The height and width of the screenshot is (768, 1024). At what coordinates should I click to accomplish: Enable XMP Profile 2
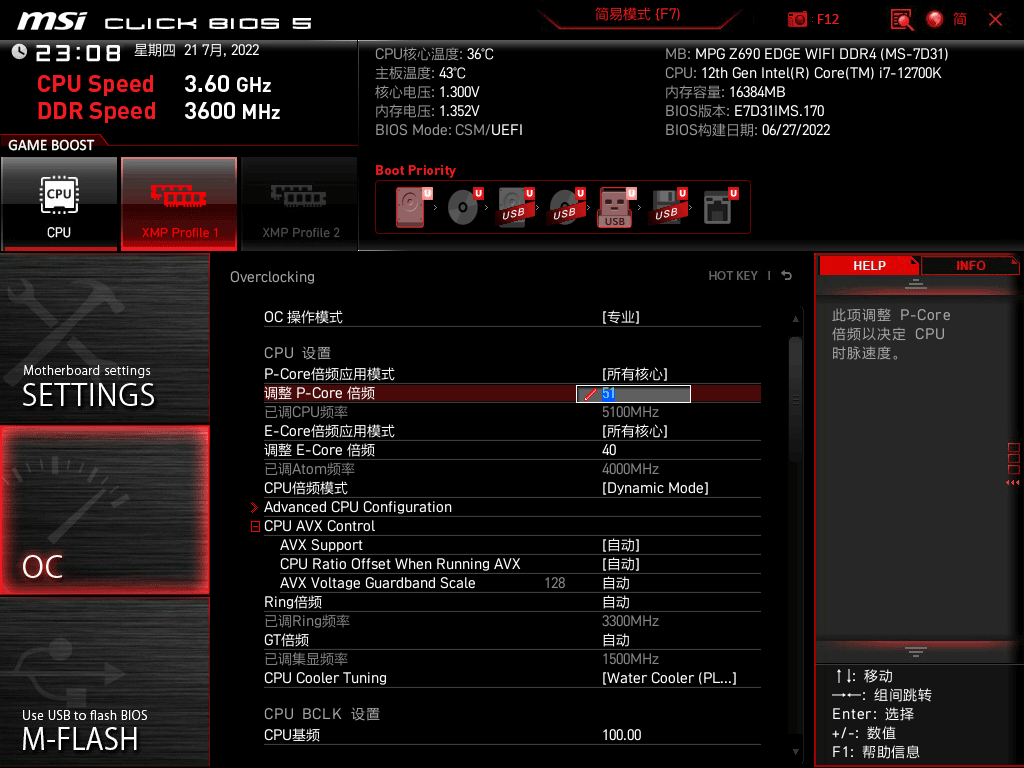tap(300, 204)
